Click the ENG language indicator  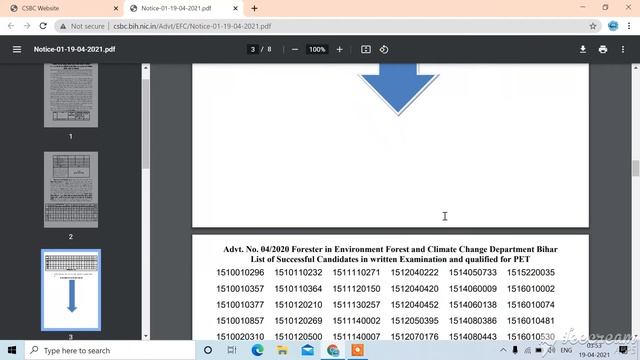[566, 350]
